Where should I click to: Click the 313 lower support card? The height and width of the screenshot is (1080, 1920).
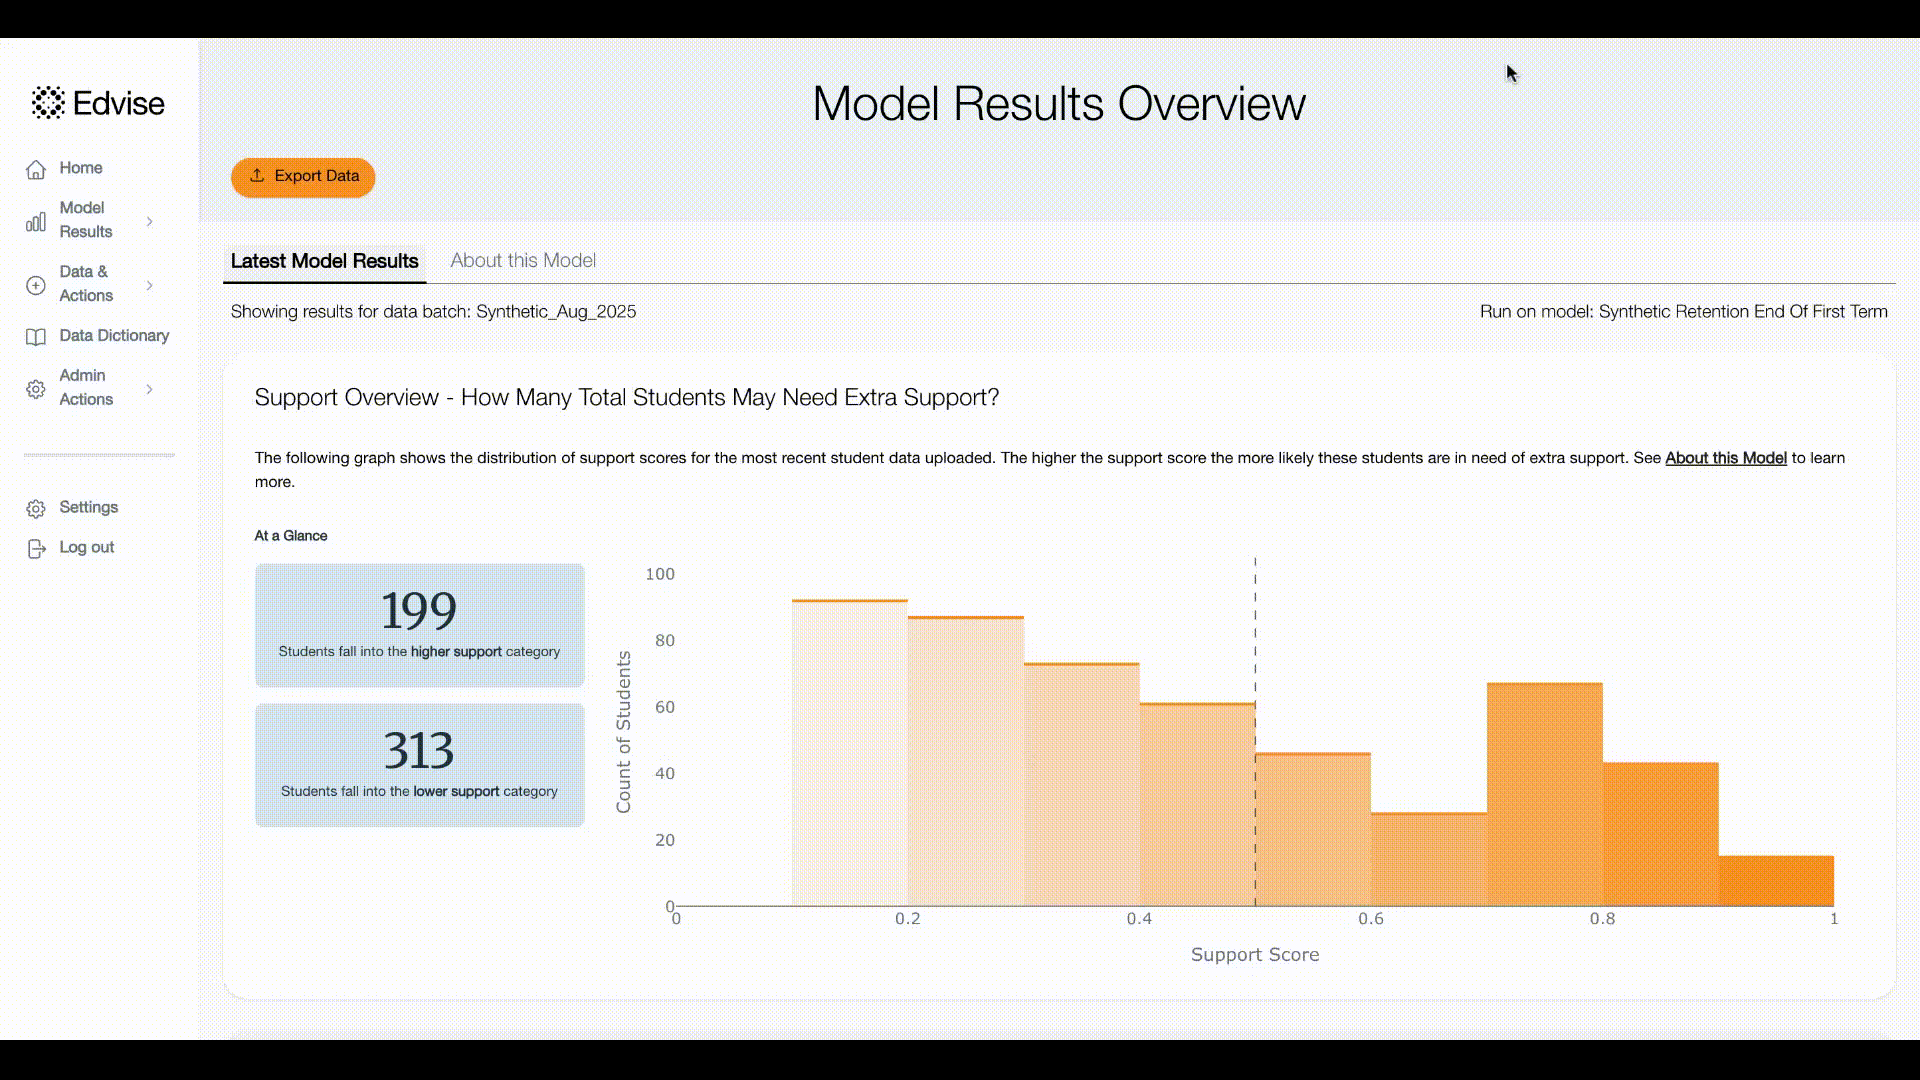tap(420, 765)
